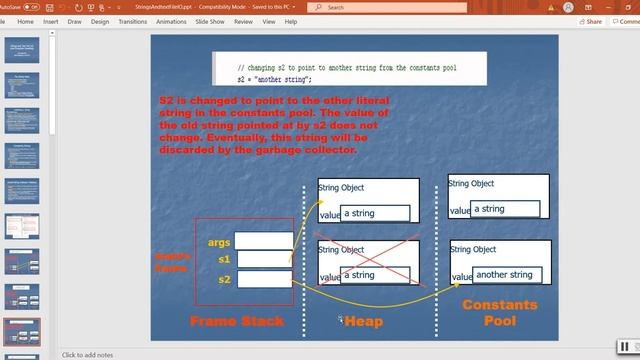Select the seventh slide thumbnail
This screenshot has height=360, width=640.
tap(22, 261)
